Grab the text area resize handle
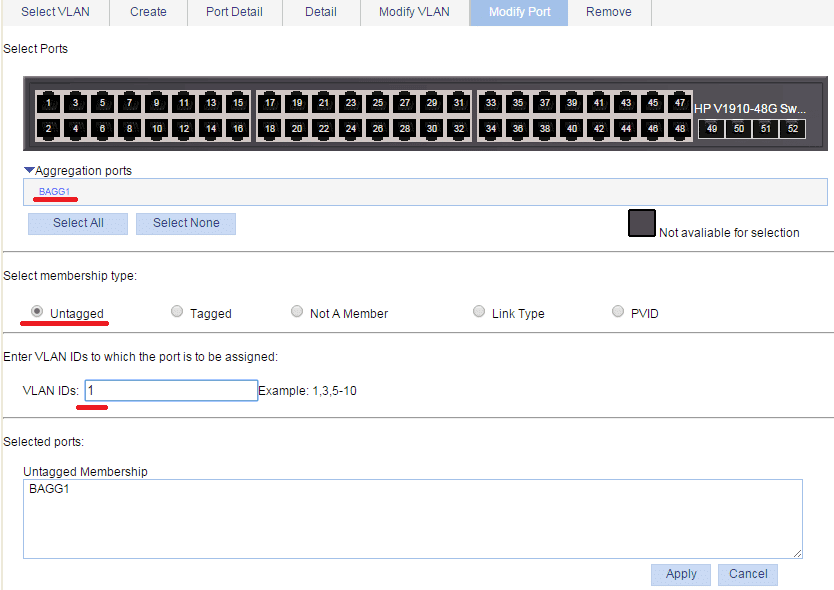The height and width of the screenshot is (590, 834). coord(797,553)
